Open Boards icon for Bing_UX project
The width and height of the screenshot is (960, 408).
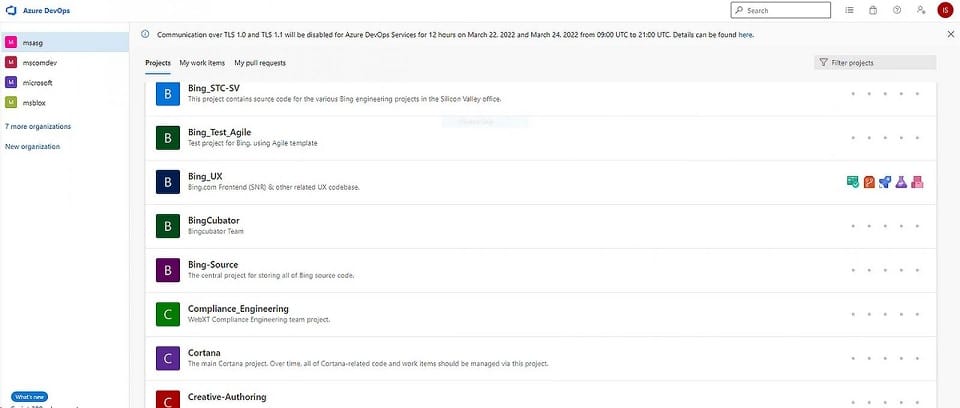(852, 182)
